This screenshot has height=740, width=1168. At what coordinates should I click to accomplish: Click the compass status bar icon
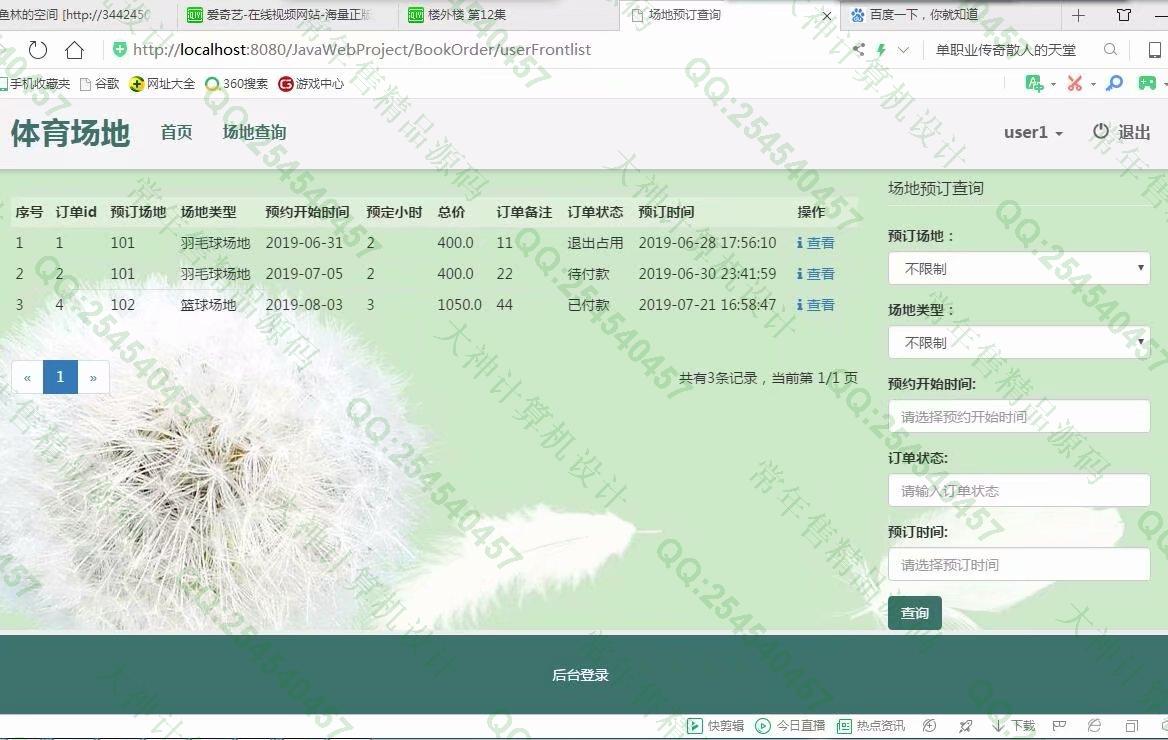tap(929, 726)
